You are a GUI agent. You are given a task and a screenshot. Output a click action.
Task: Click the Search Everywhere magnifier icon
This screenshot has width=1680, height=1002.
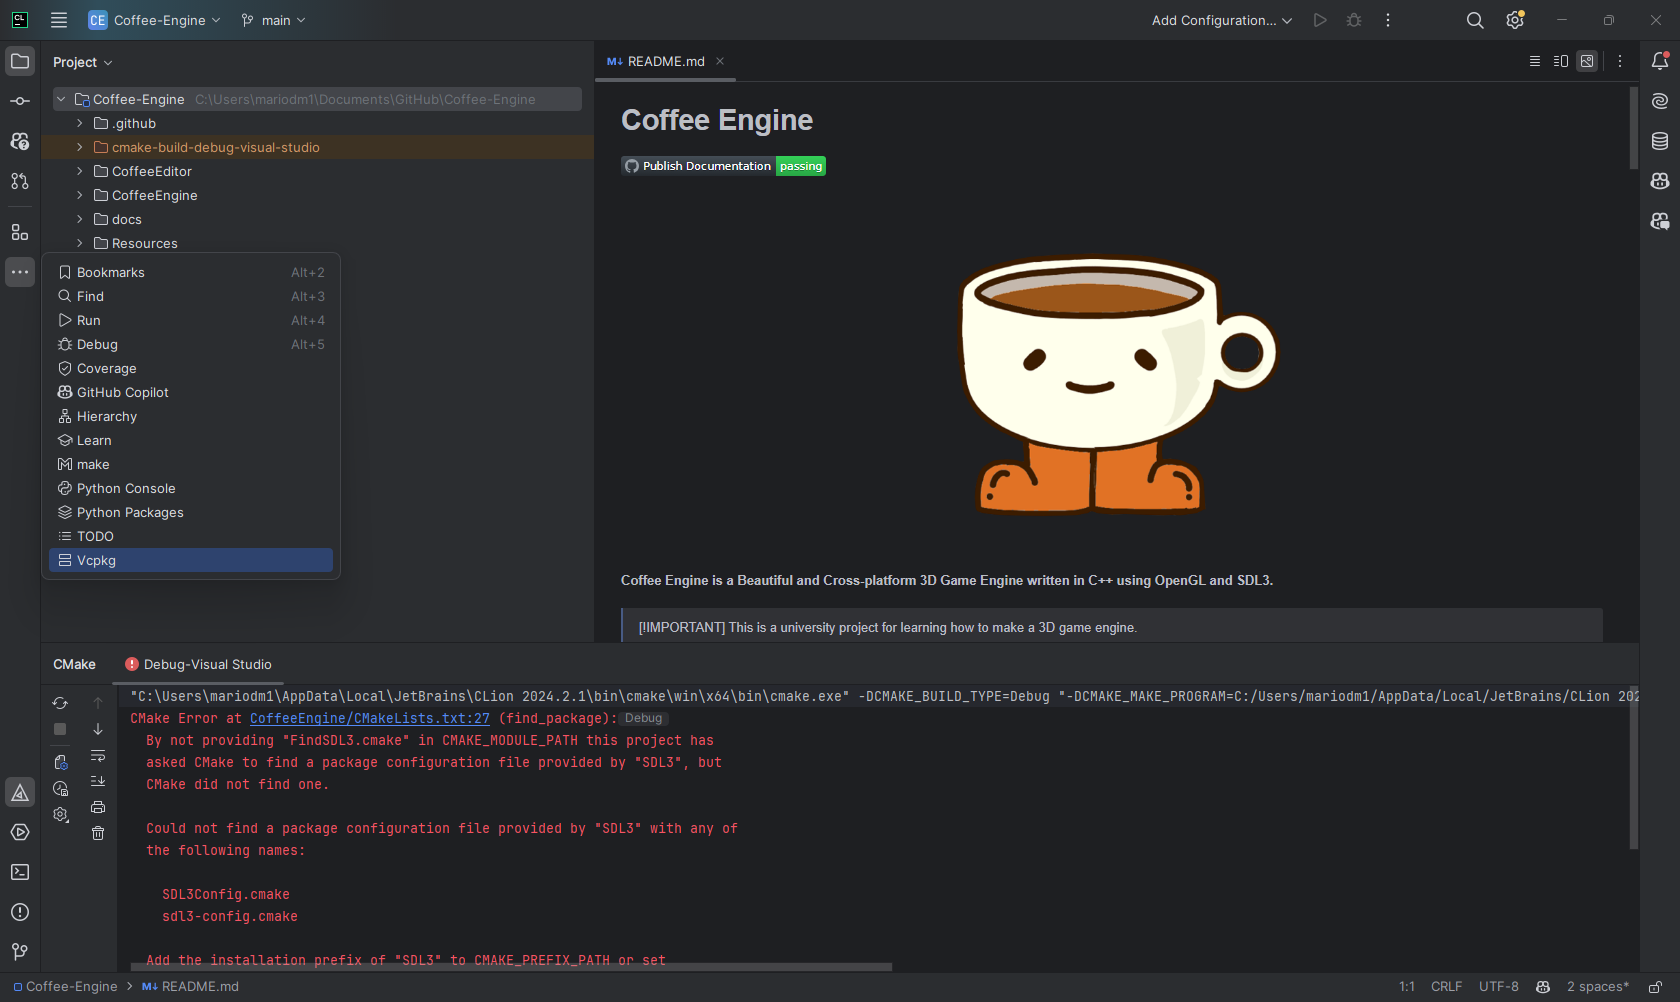tap(1475, 20)
